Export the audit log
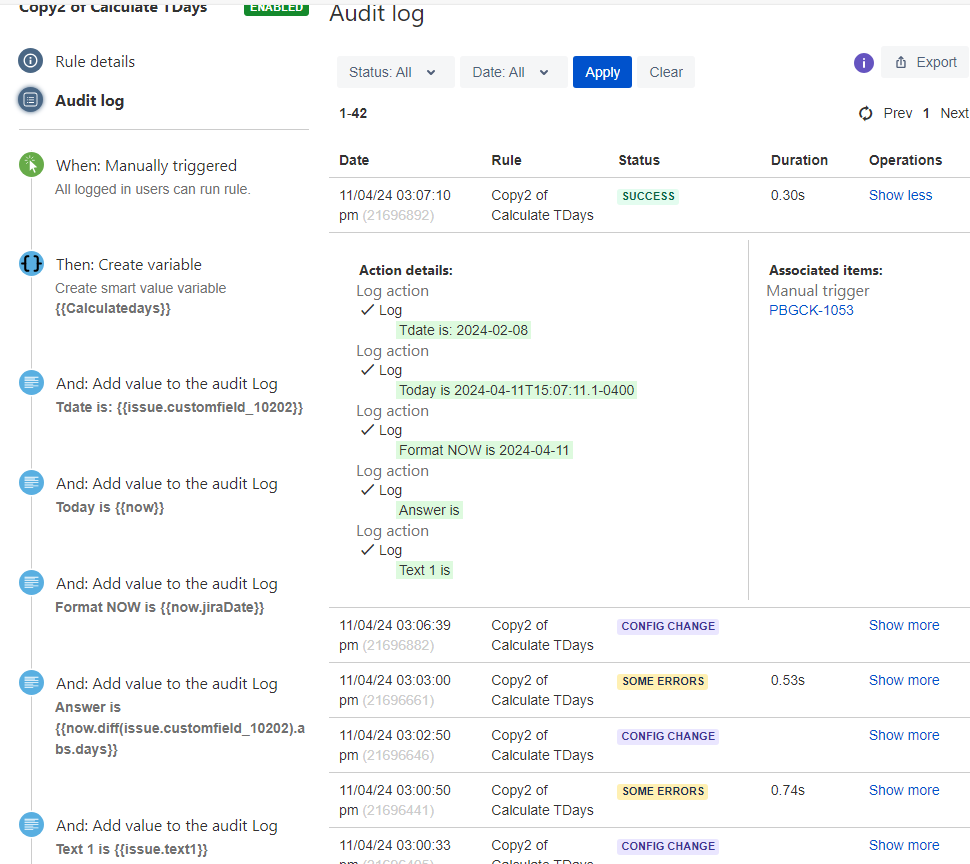This screenshot has height=864, width=970. point(925,62)
